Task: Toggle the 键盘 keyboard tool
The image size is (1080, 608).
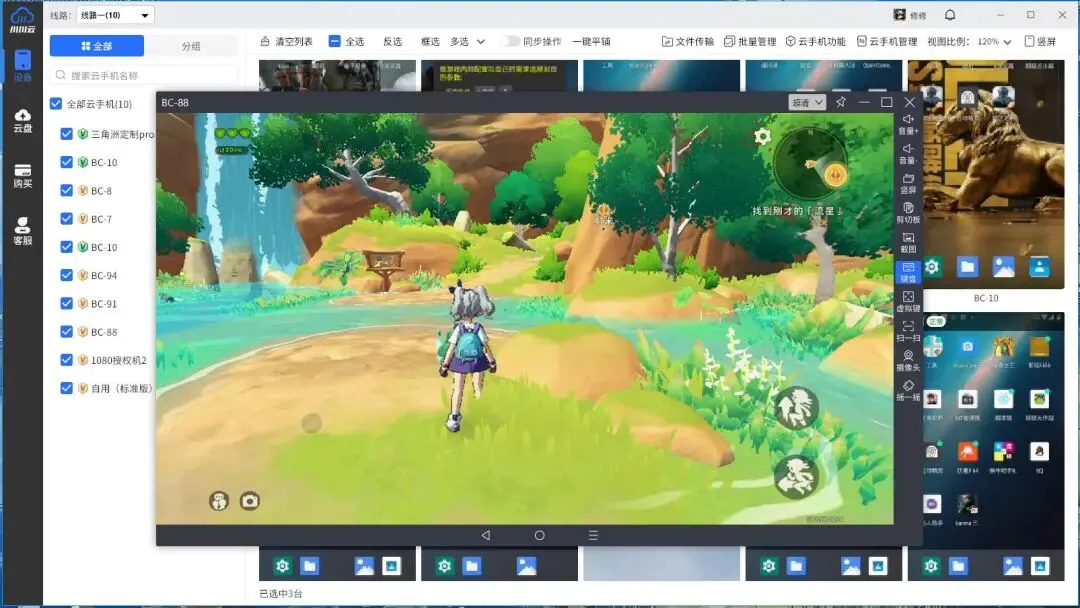Action: coord(908,272)
